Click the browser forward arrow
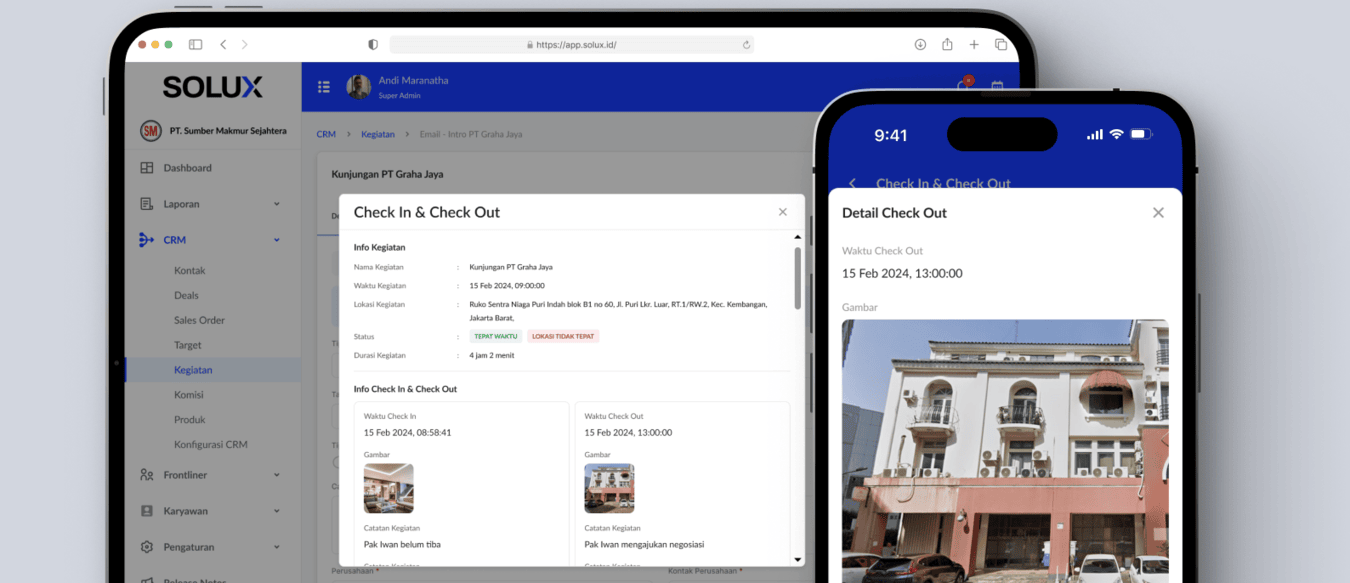The width and height of the screenshot is (1350, 583). click(244, 45)
